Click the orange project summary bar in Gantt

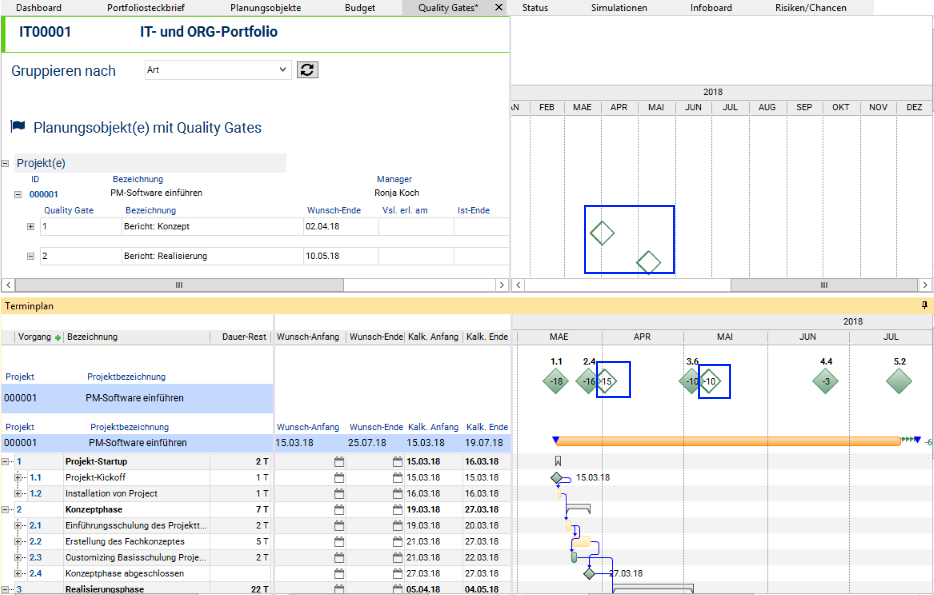[727, 441]
